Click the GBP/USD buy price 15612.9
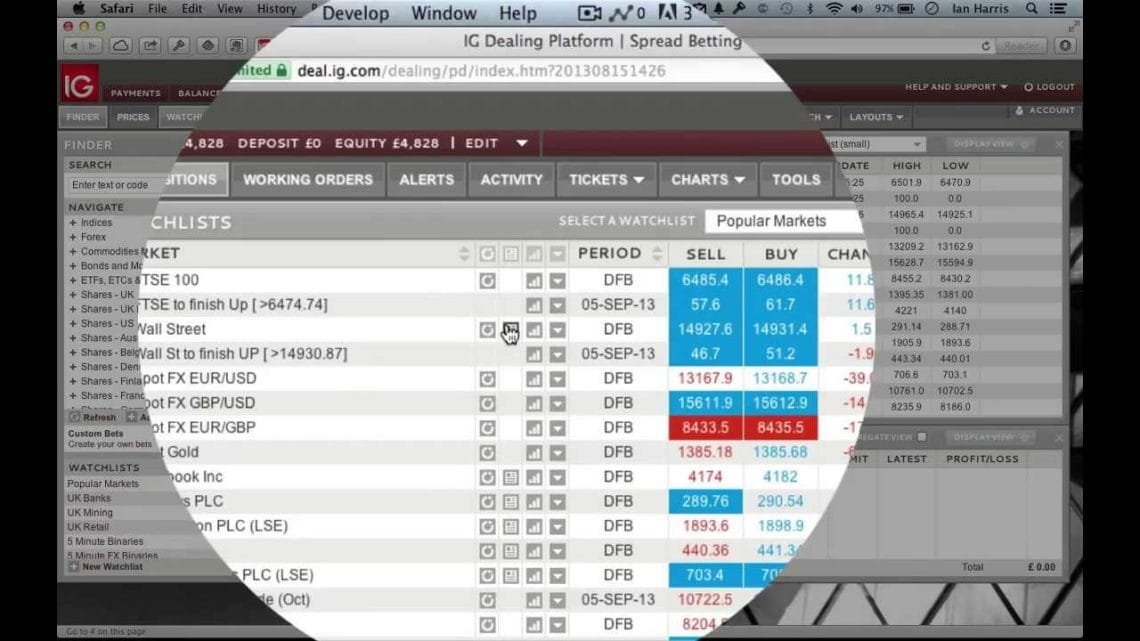 [781, 403]
